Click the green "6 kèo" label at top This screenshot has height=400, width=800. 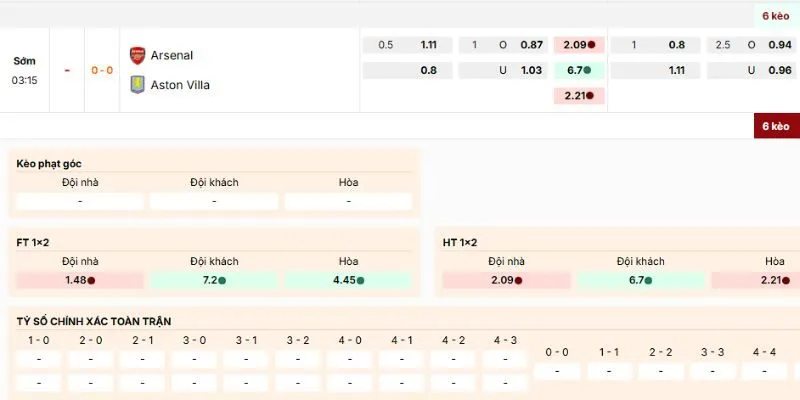pos(776,16)
